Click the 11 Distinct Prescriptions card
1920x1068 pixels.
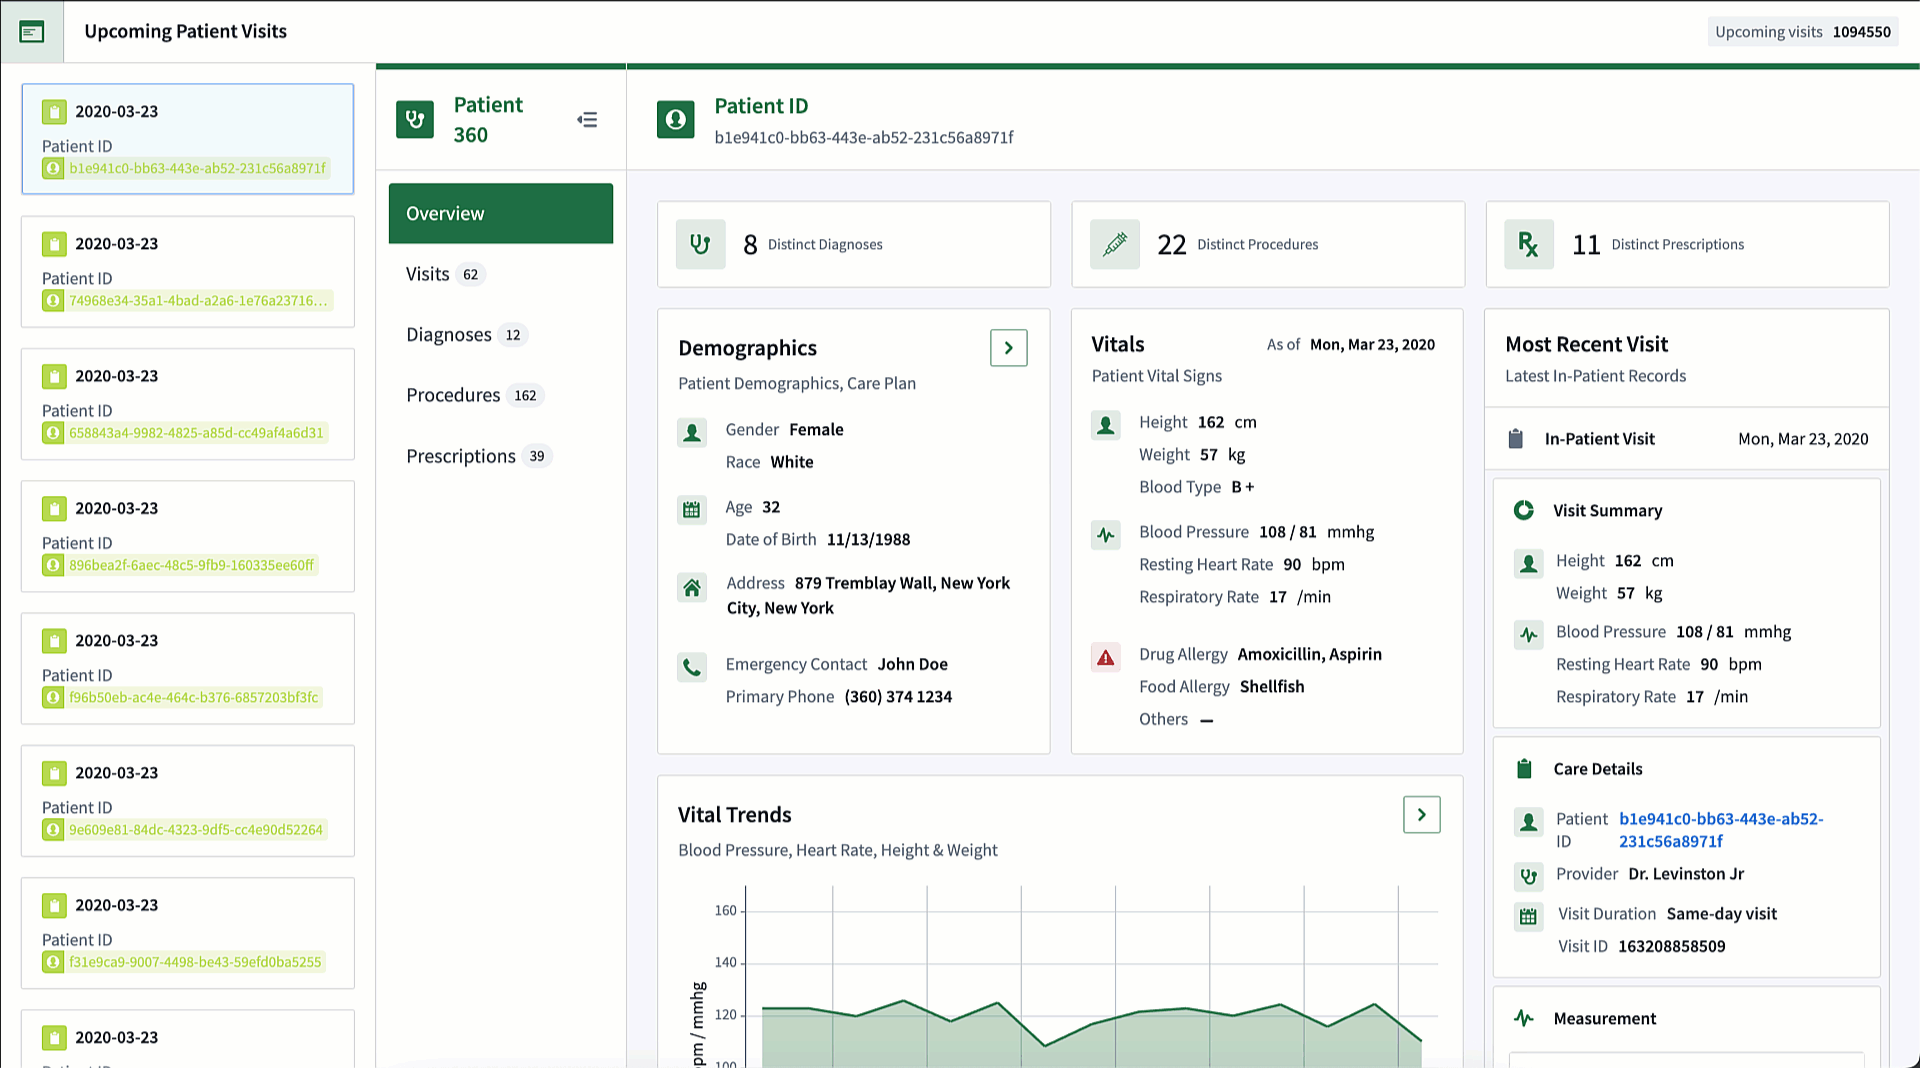(1687, 244)
